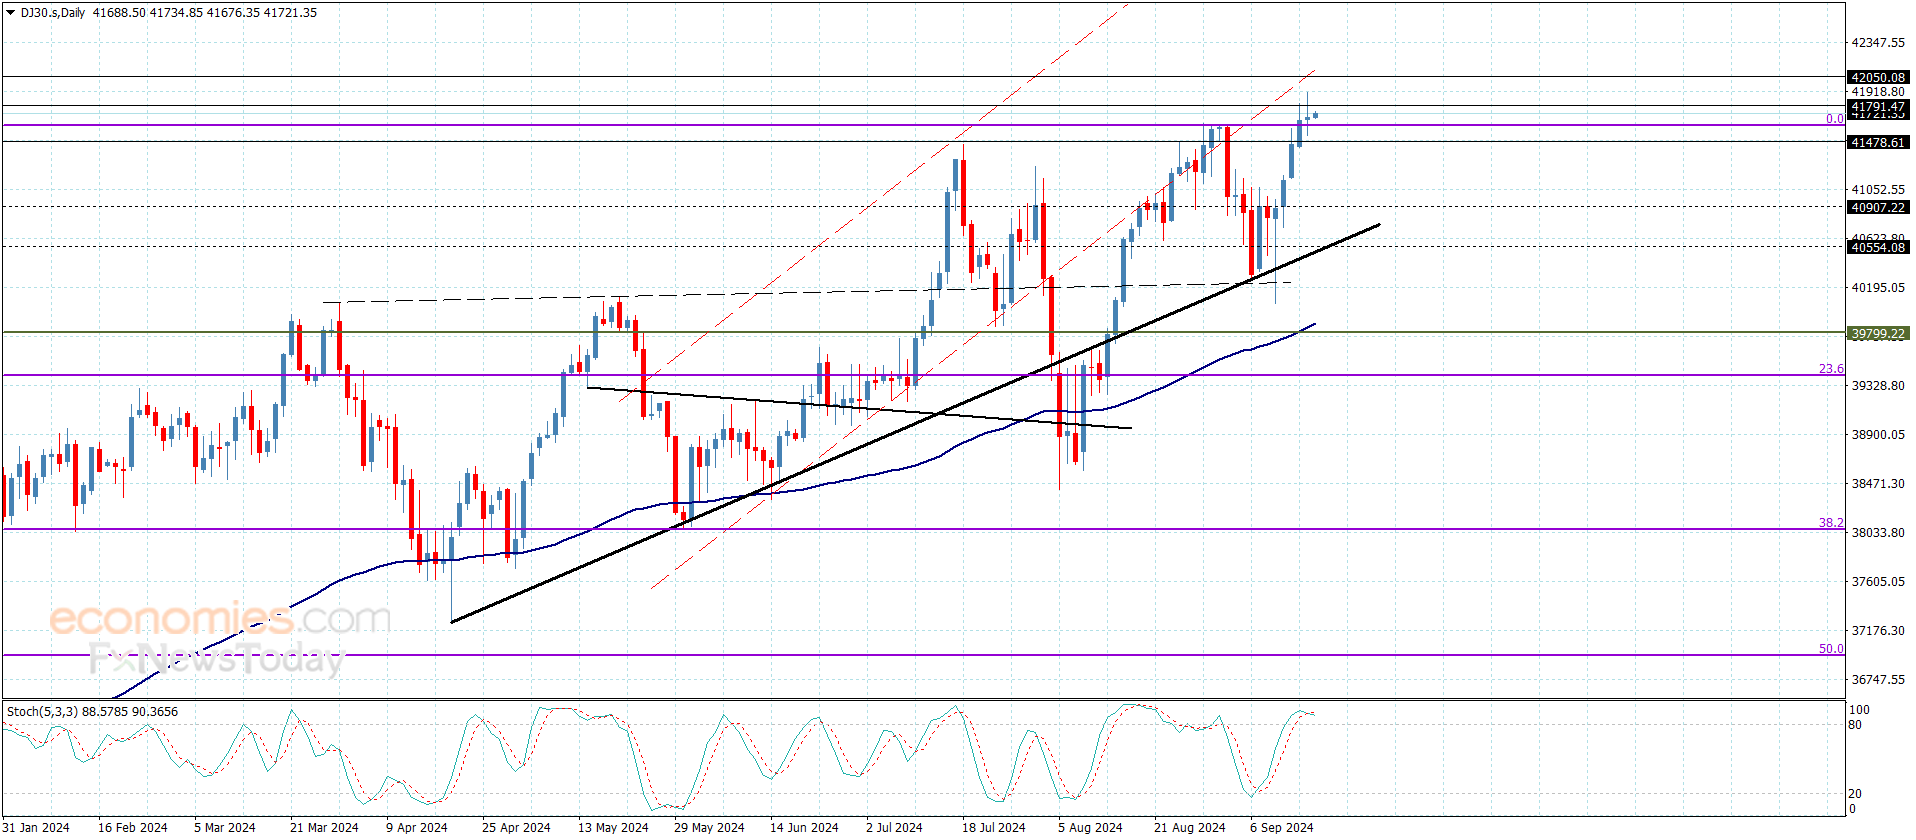The width and height of the screenshot is (1916, 840).
Task: Select the 41052.55 price axis value
Action: point(1878,190)
